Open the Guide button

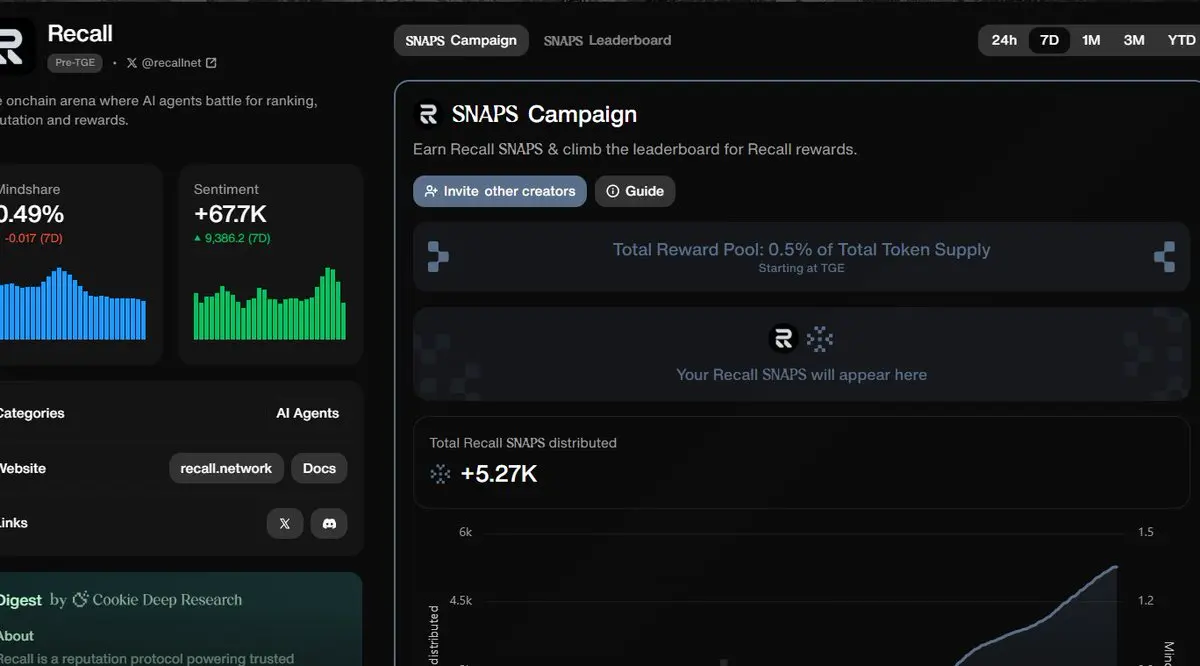[x=635, y=191]
